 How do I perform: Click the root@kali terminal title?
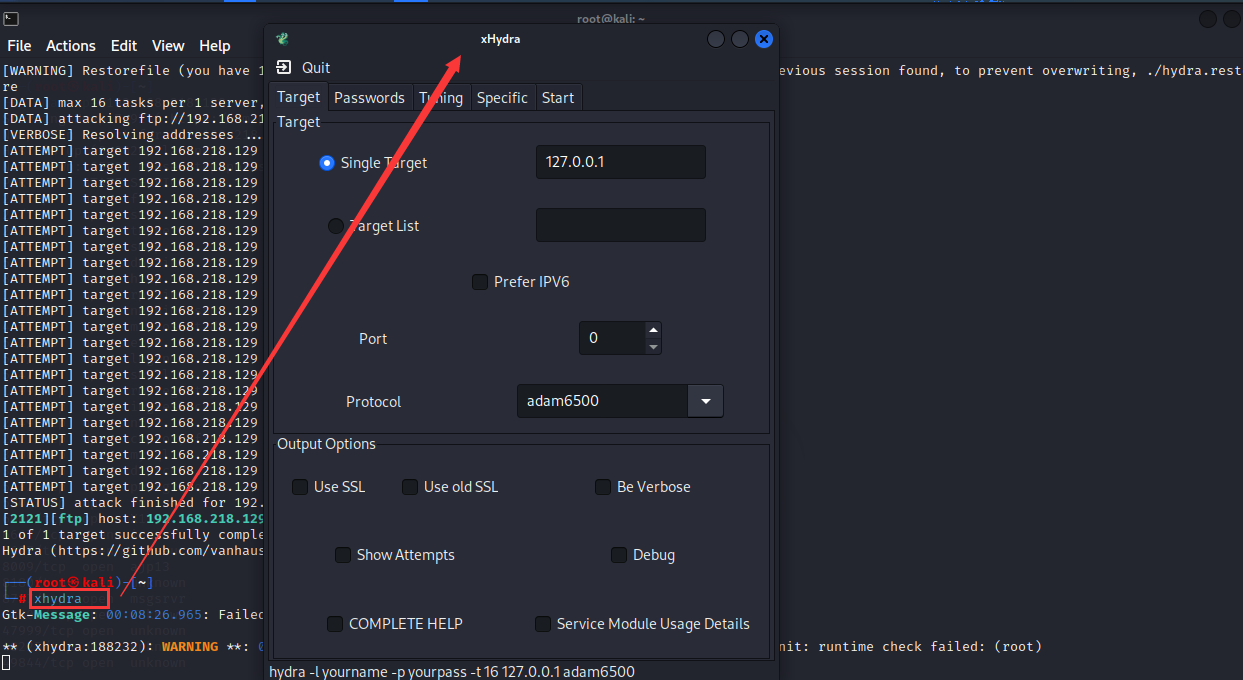tap(613, 19)
